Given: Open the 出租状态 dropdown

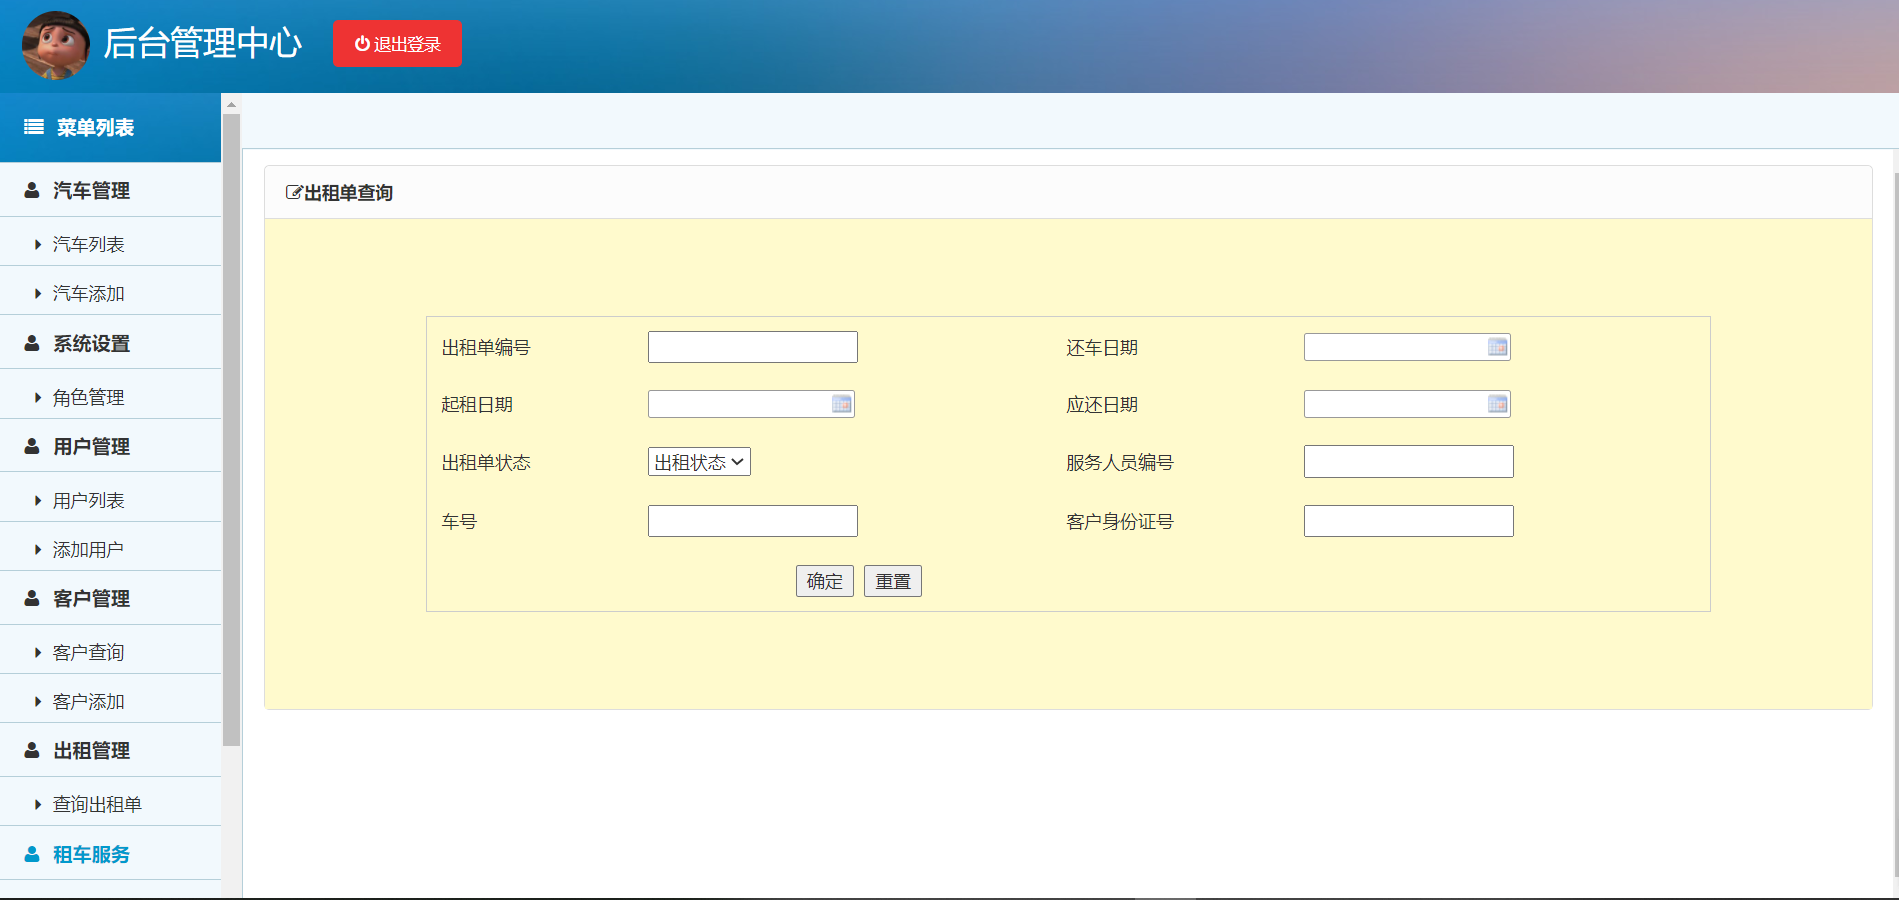Looking at the screenshot, I should [x=699, y=462].
